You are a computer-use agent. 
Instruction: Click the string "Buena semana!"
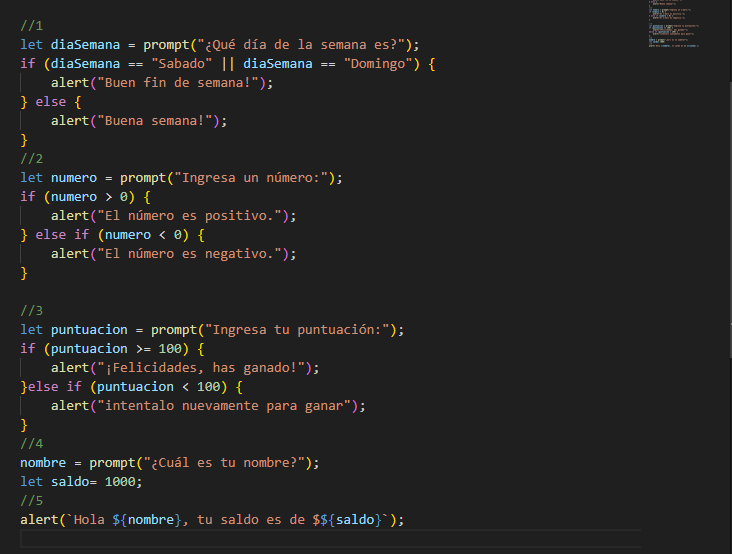click(x=155, y=121)
